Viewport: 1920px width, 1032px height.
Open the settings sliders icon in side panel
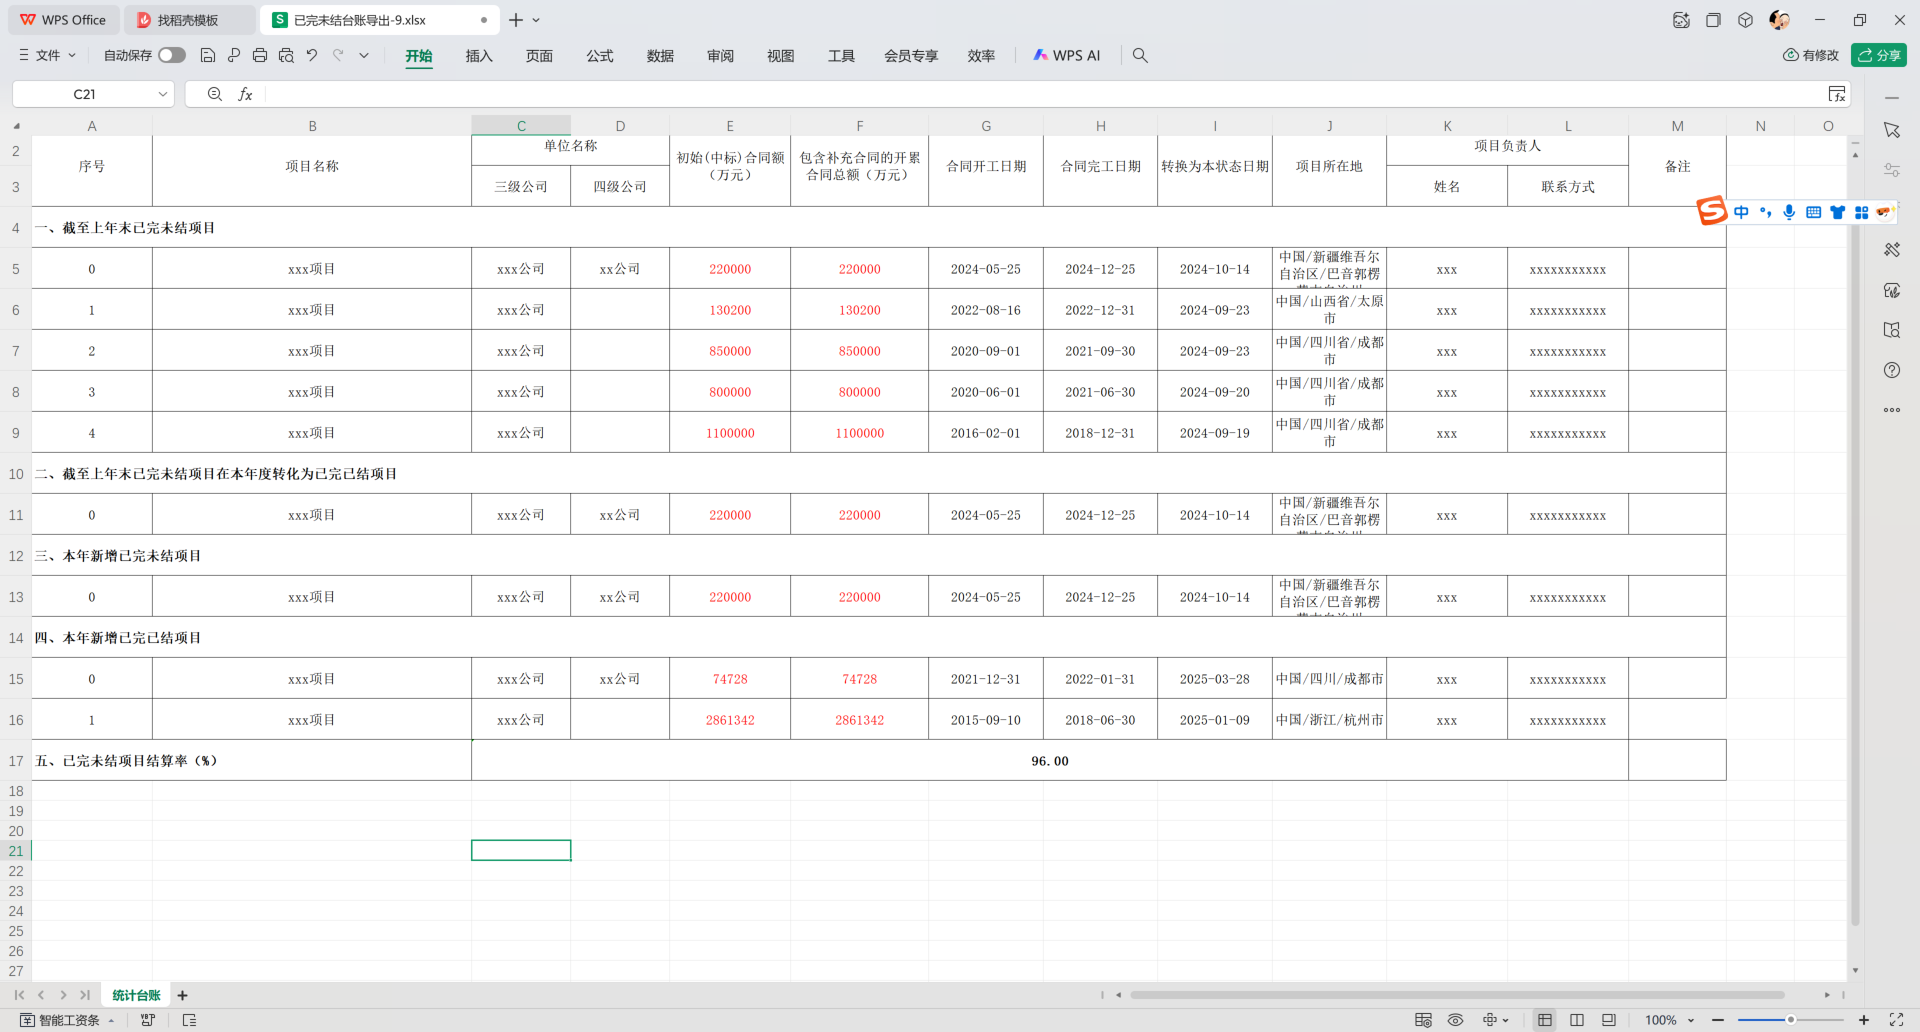[1892, 170]
